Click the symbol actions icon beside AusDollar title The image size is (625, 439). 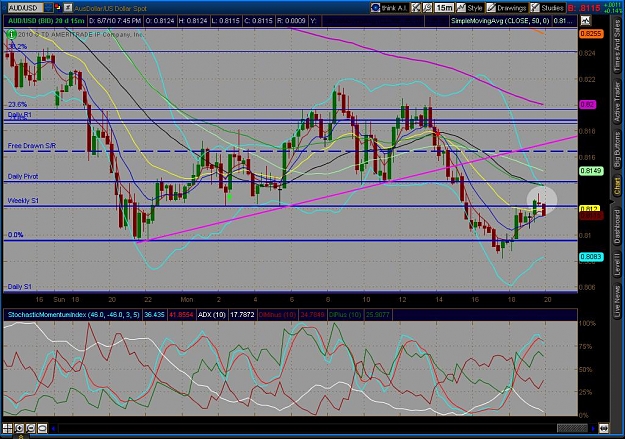(68, 7)
